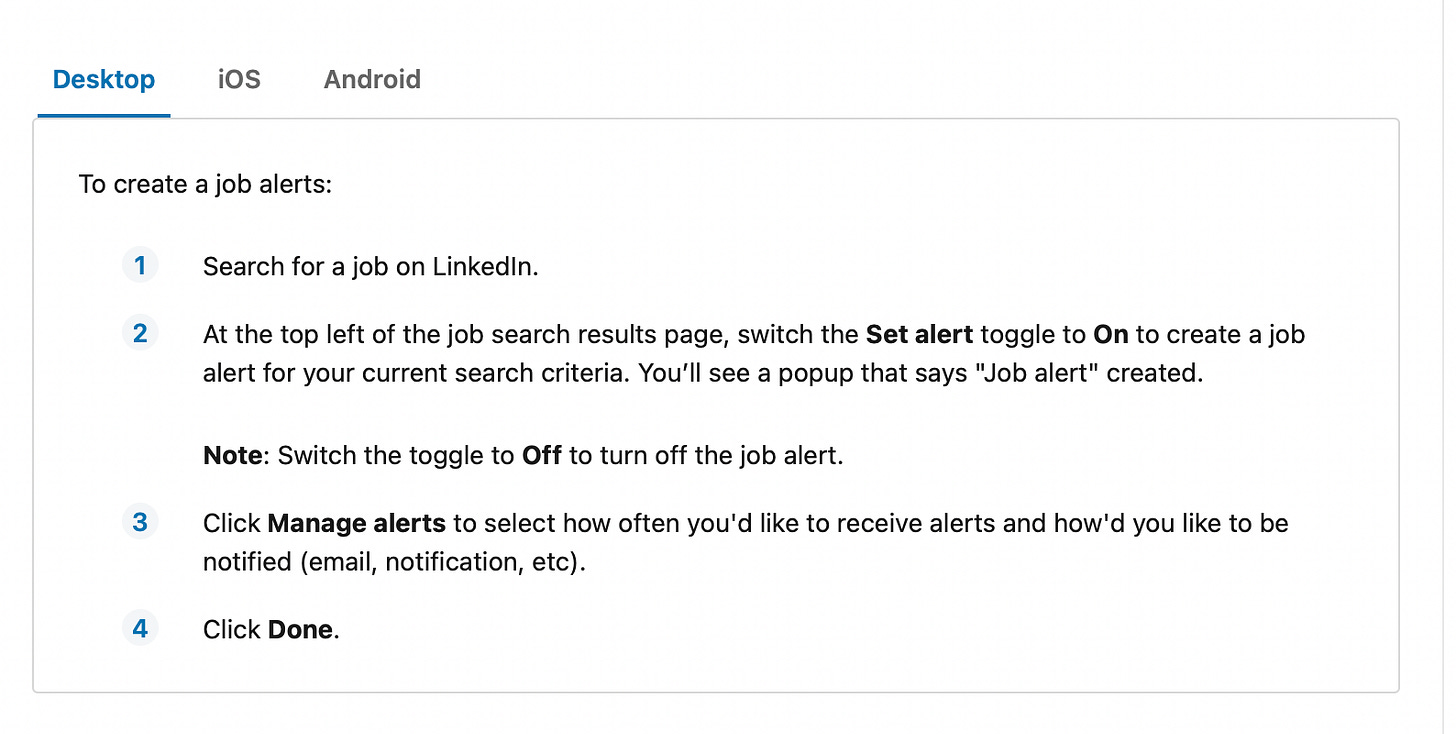Screen dimensions: 1456x734
Task: Click the bold "Done" text
Action: (300, 630)
